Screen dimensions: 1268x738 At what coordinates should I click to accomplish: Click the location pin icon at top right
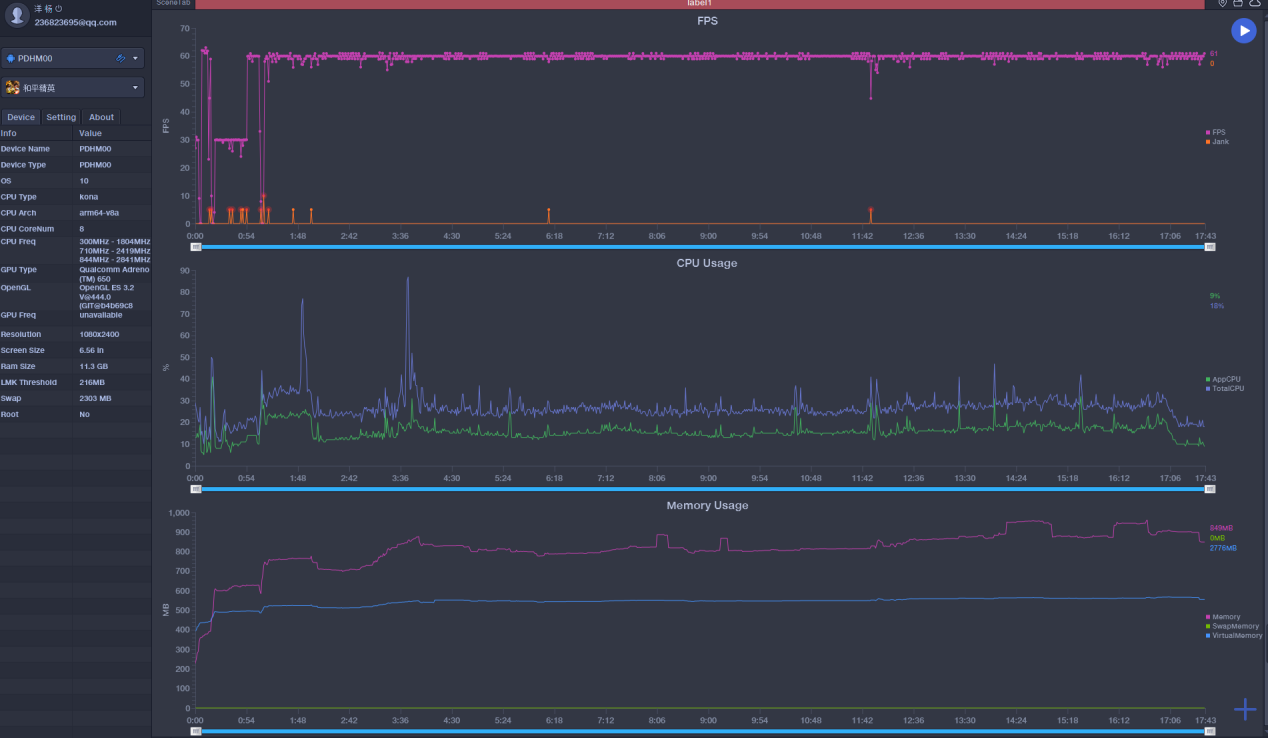(x=1222, y=3)
